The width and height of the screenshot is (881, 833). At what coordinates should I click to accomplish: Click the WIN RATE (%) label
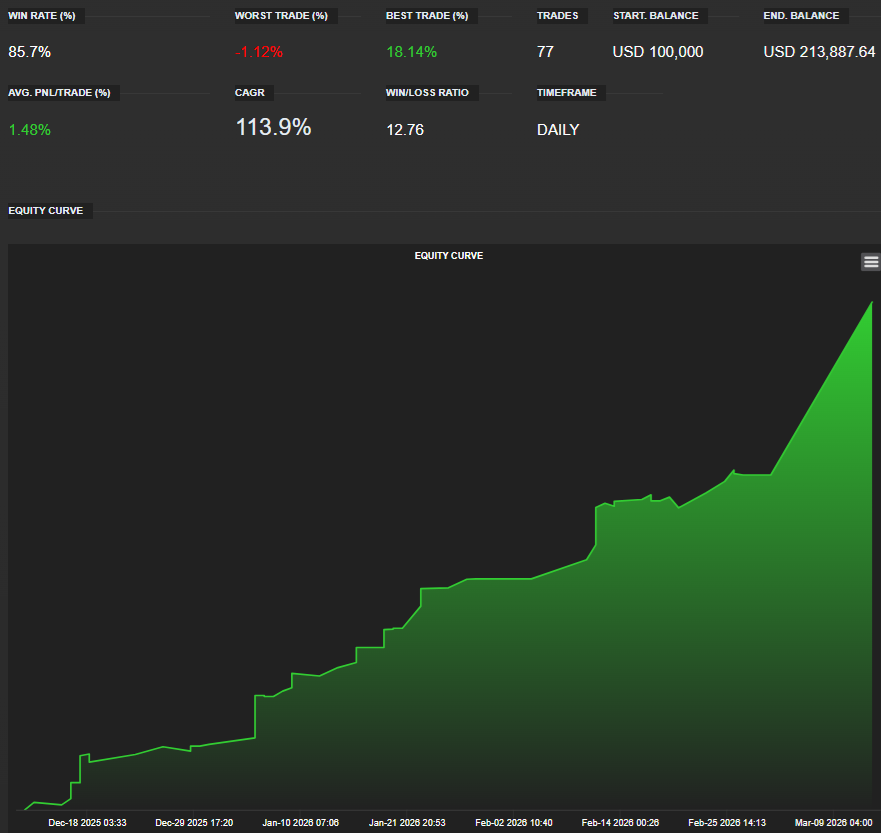[x=42, y=16]
